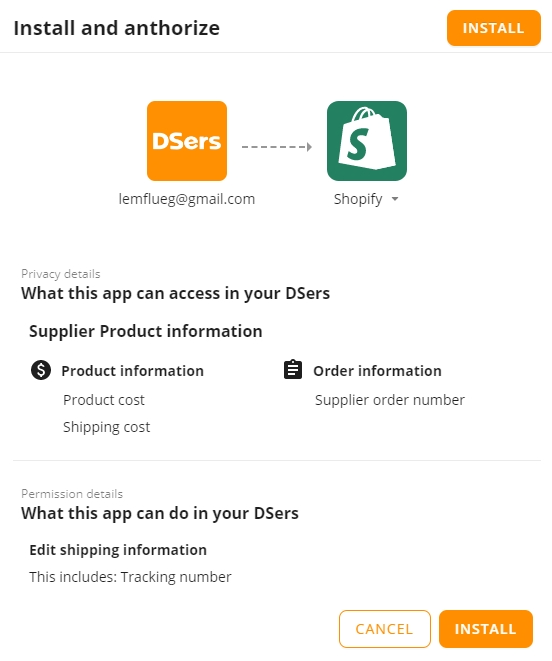Click the dollar sign Product information icon
Screen dimensions: 552x661
41,370
